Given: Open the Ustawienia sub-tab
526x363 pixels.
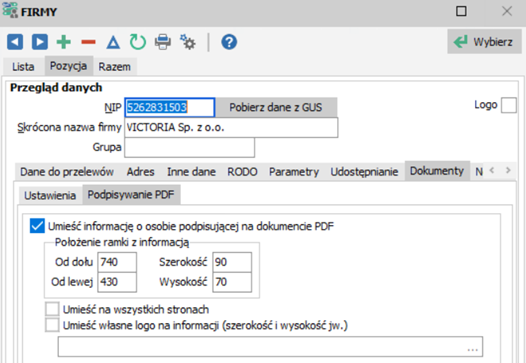Looking at the screenshot, I should [50, 195].
